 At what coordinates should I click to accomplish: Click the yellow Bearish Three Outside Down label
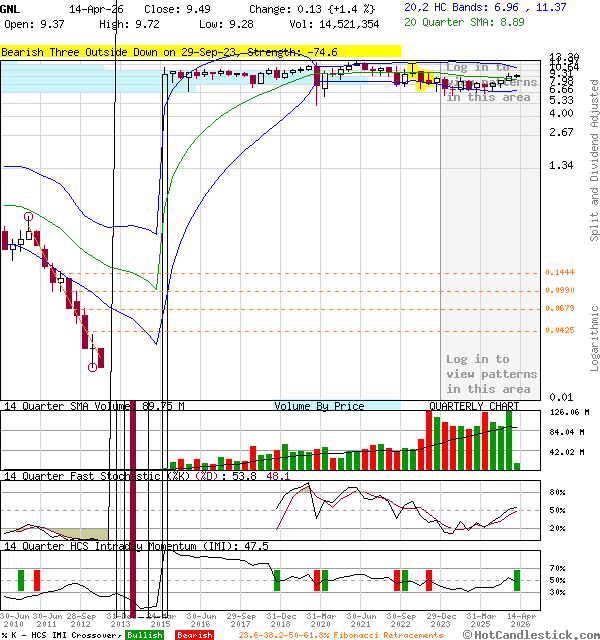pos(200,51)
